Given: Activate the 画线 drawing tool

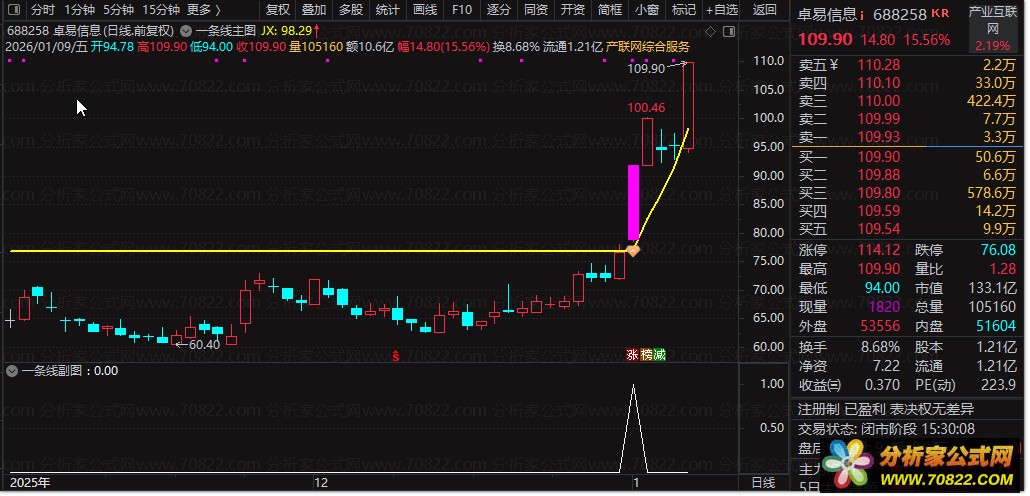Looking at the screenshot, I should pyautogui.click(x=425, y=10).
